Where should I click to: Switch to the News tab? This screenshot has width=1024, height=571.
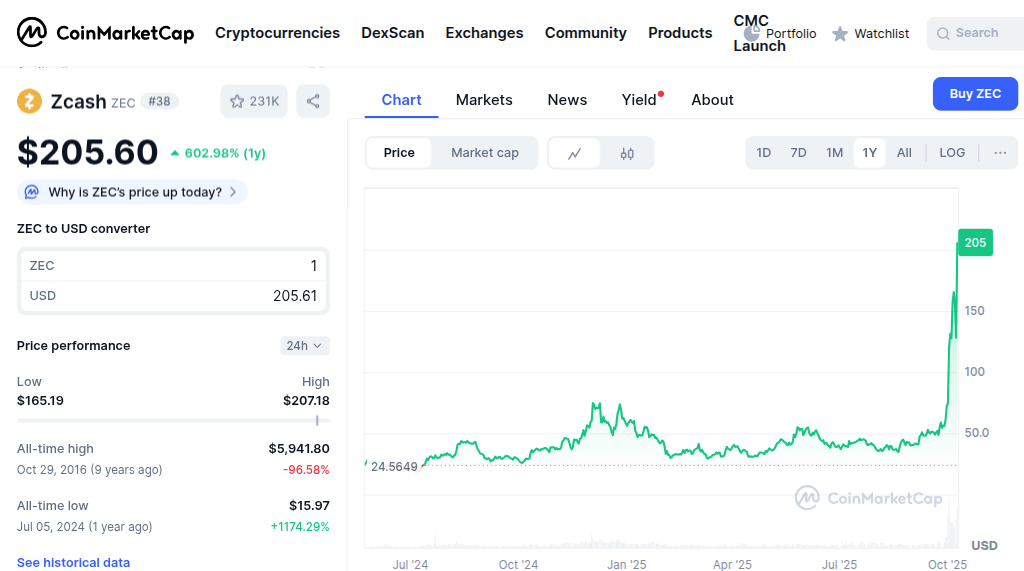coord(567,100)
